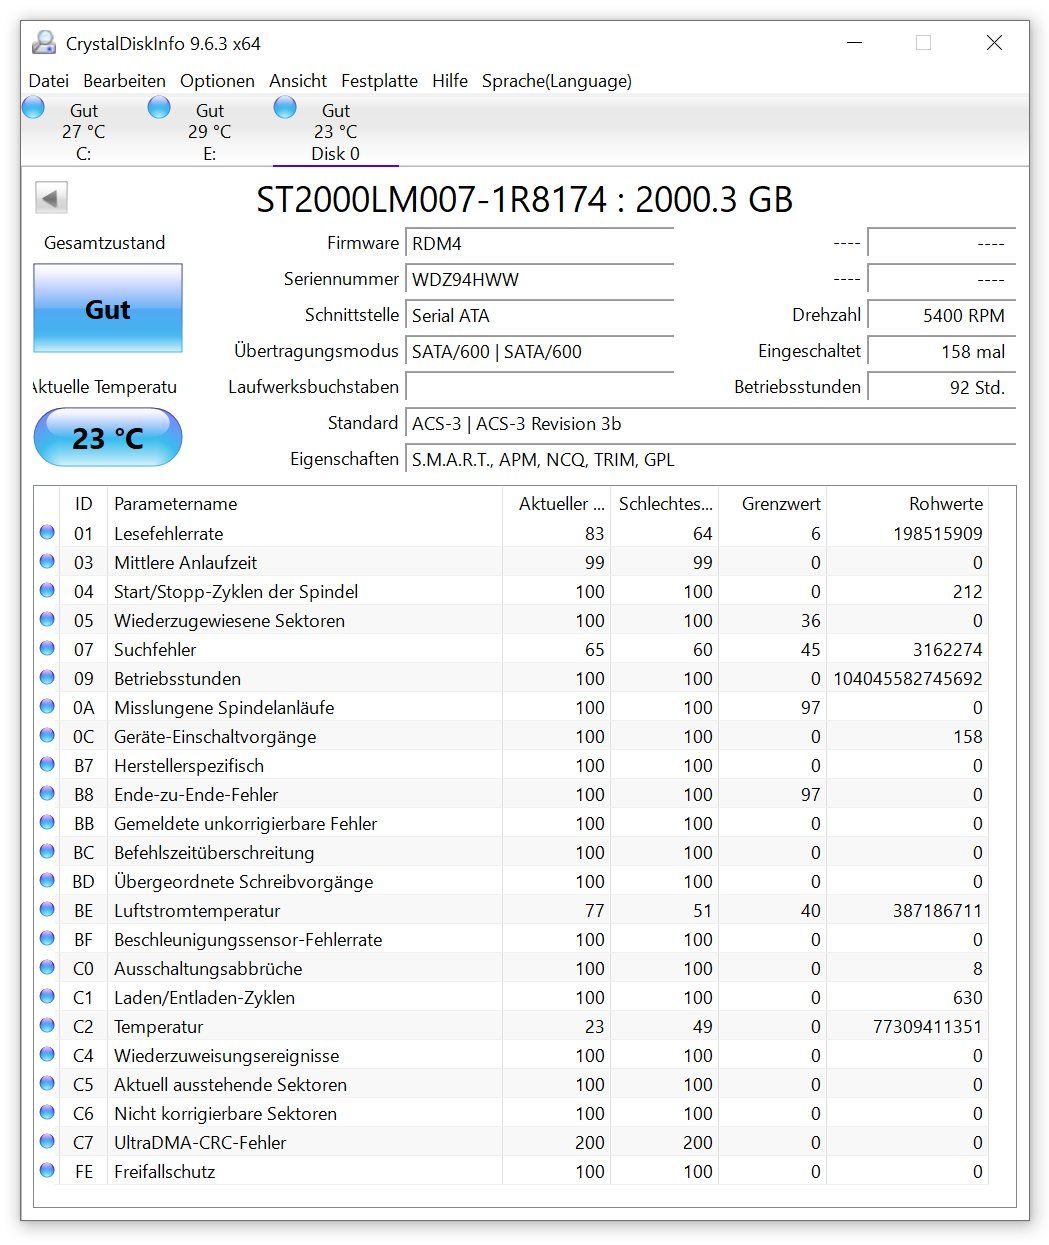
Task: Click the Parametername column header
Action: (x=304, y=504)
